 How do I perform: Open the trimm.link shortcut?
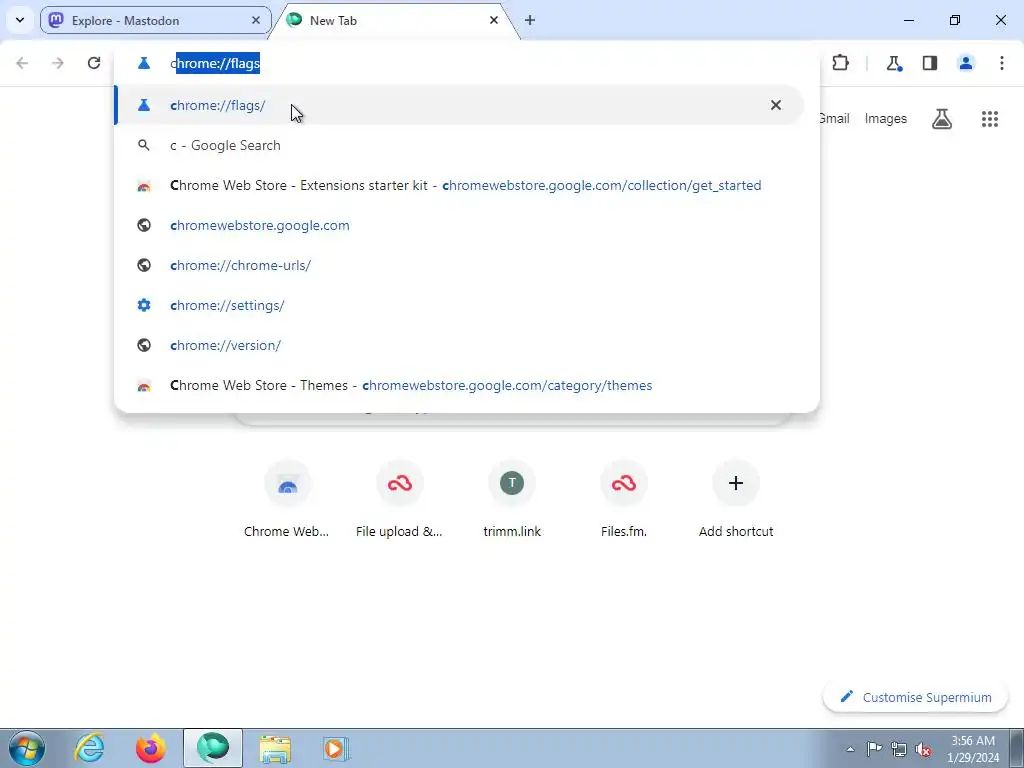(x=512, y=499)
